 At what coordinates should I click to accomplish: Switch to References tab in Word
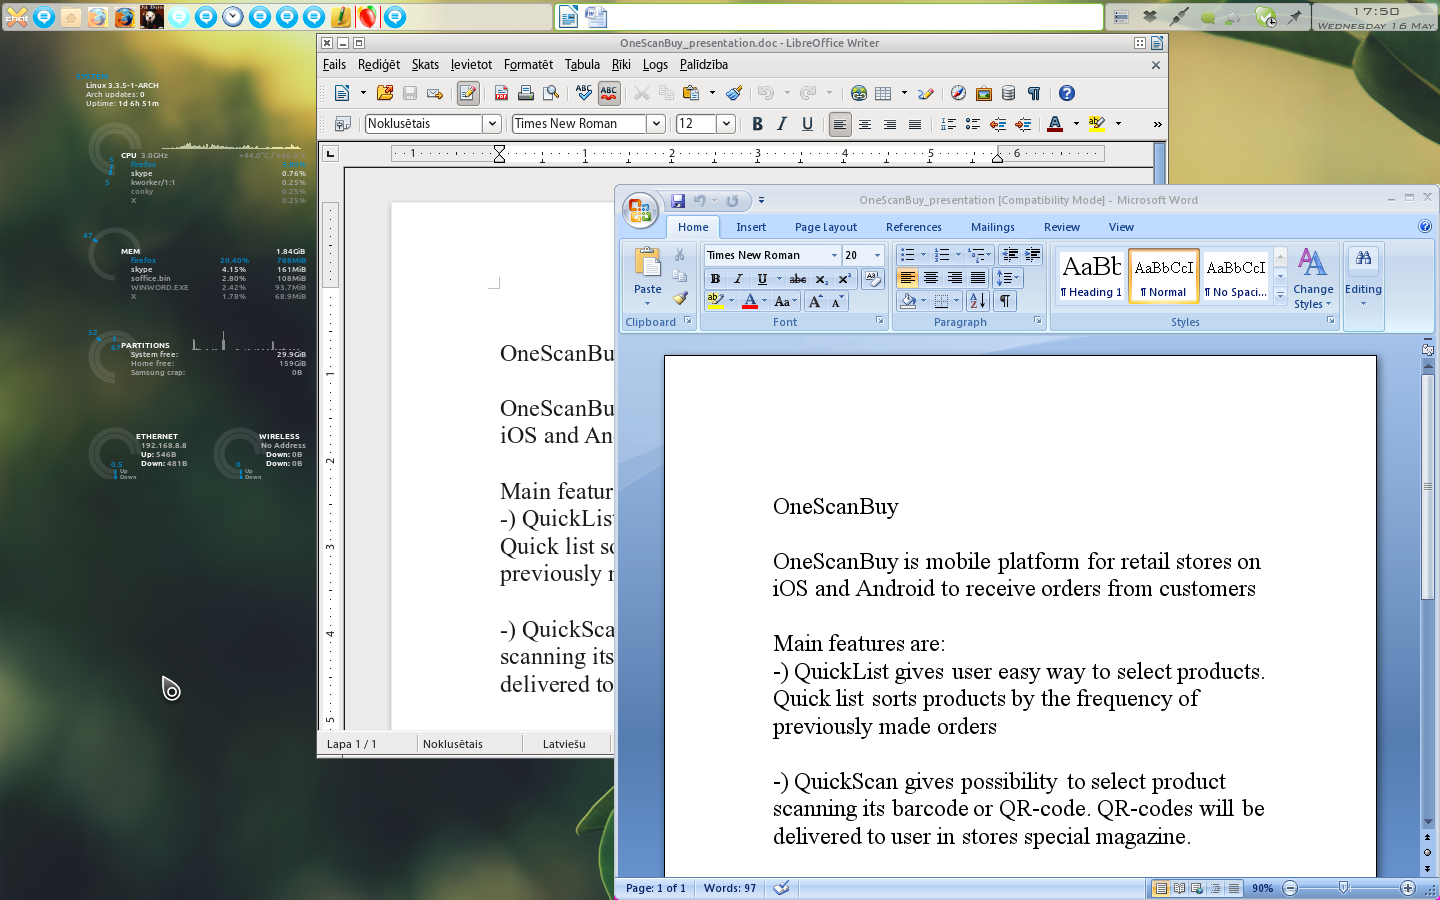point(914,227)
